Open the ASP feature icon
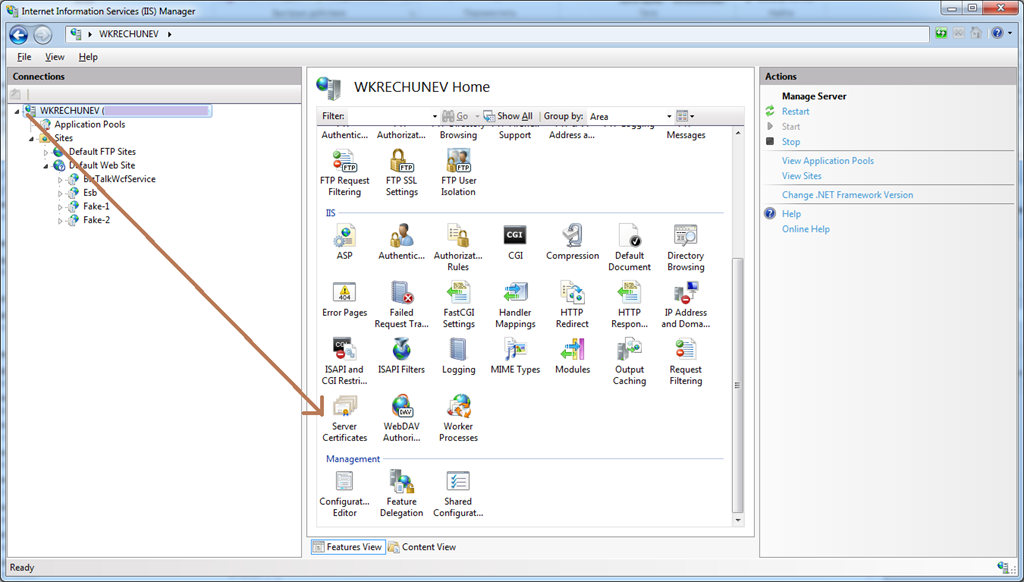This screenshot has height=582, width=1024. 344,242
